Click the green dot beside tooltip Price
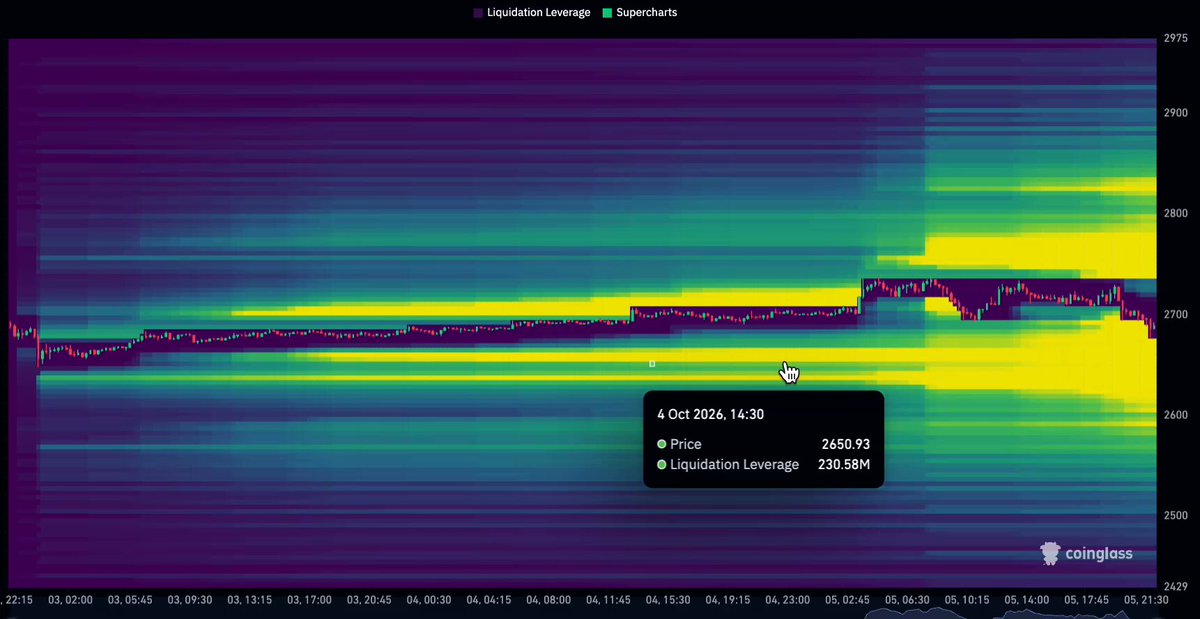This screenshot has height=619, width=1200. point(661,444)
